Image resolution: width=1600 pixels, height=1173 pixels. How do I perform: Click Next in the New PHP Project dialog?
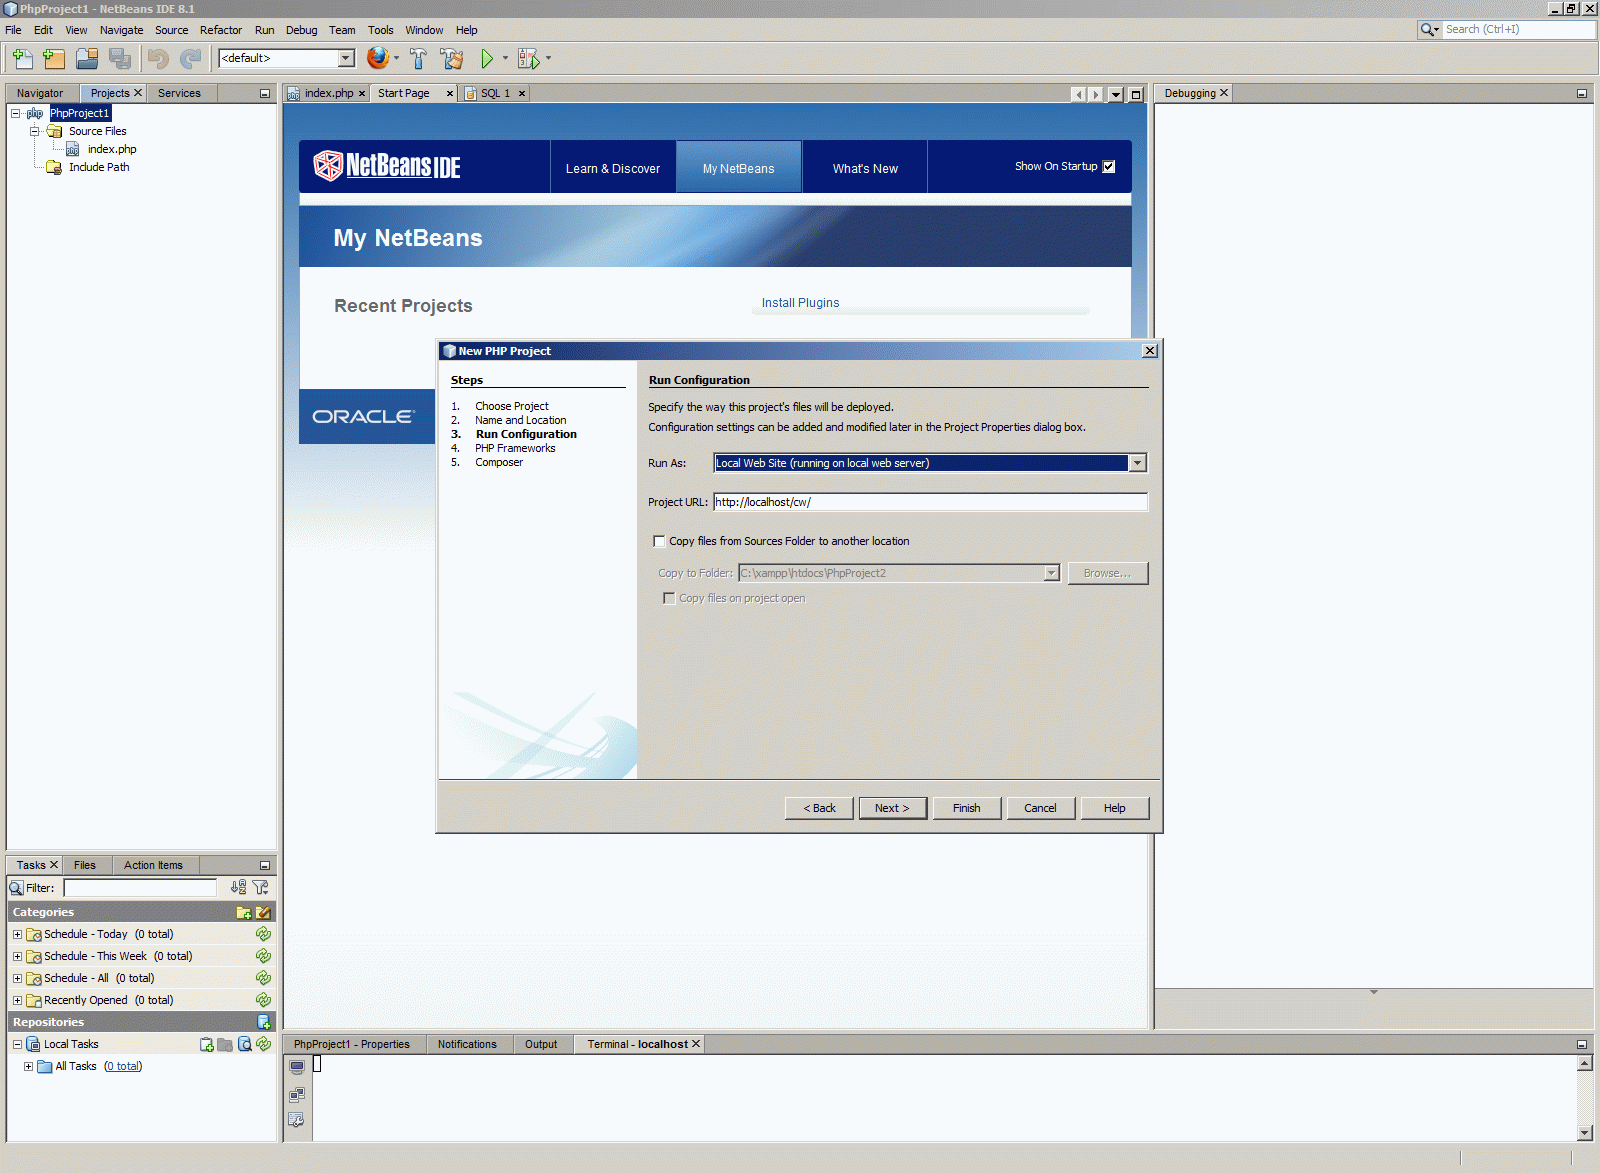[892, 808]
